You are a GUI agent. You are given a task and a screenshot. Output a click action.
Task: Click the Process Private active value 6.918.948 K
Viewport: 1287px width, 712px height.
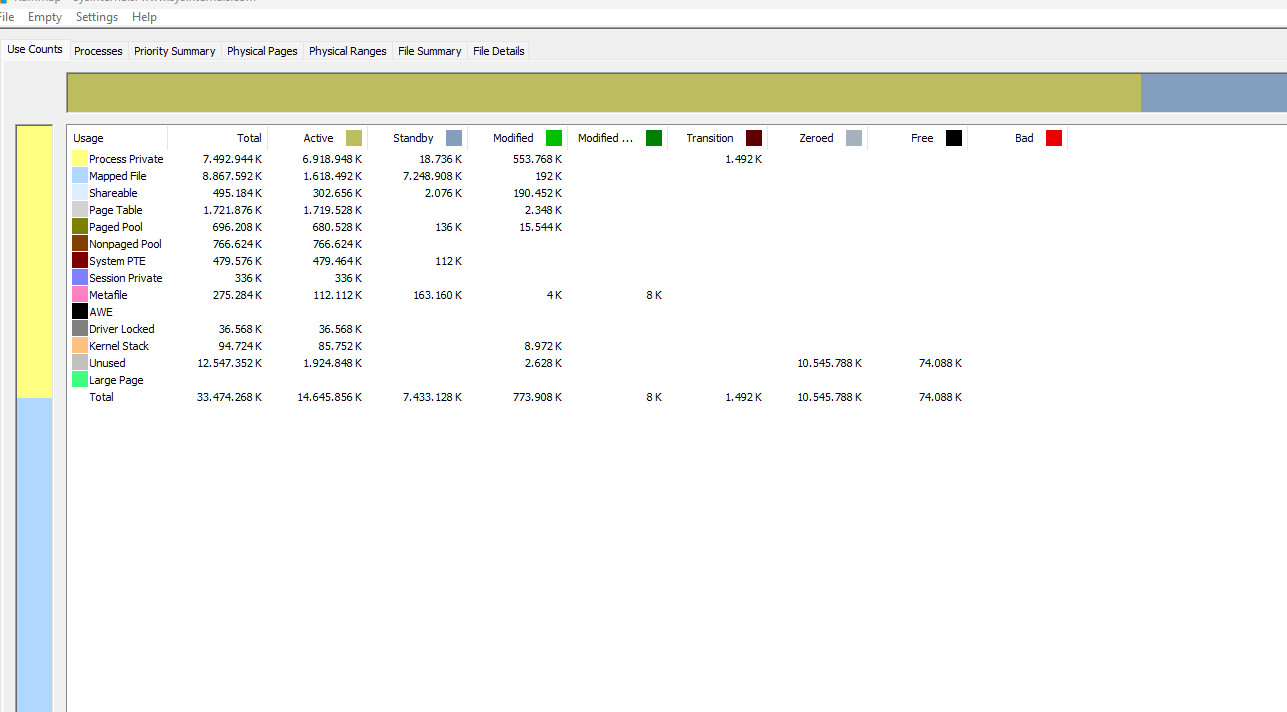point(333,159)
